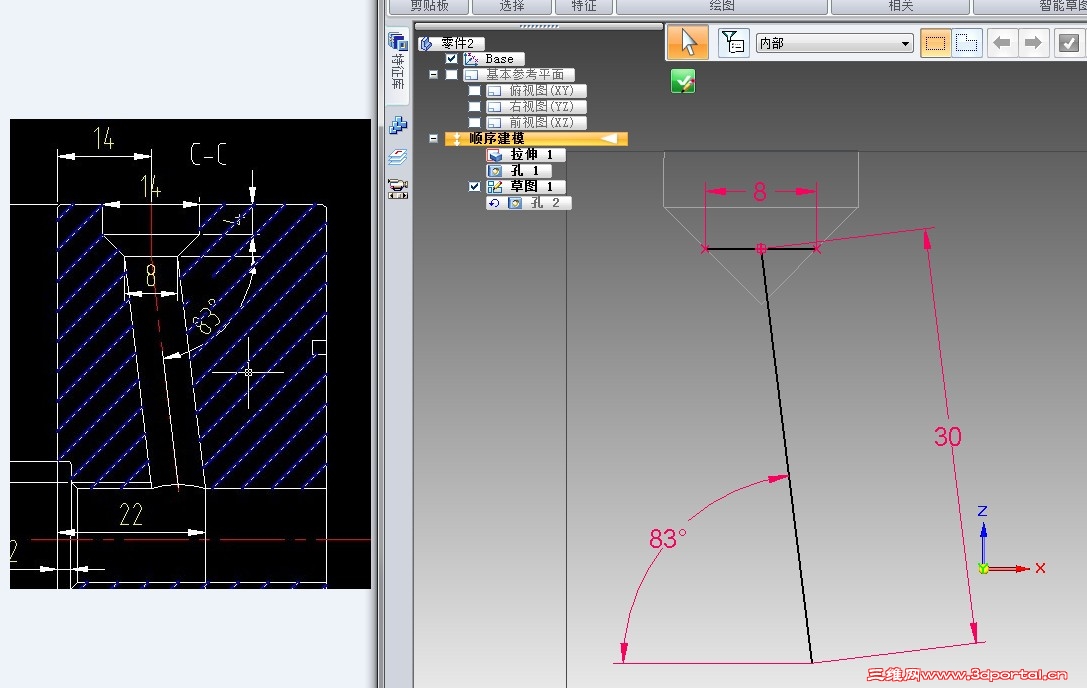Toggle the 基本参考平面 visibility checkbox
Viewport: 1087px width, 688px height.
(x=451, y=75)
